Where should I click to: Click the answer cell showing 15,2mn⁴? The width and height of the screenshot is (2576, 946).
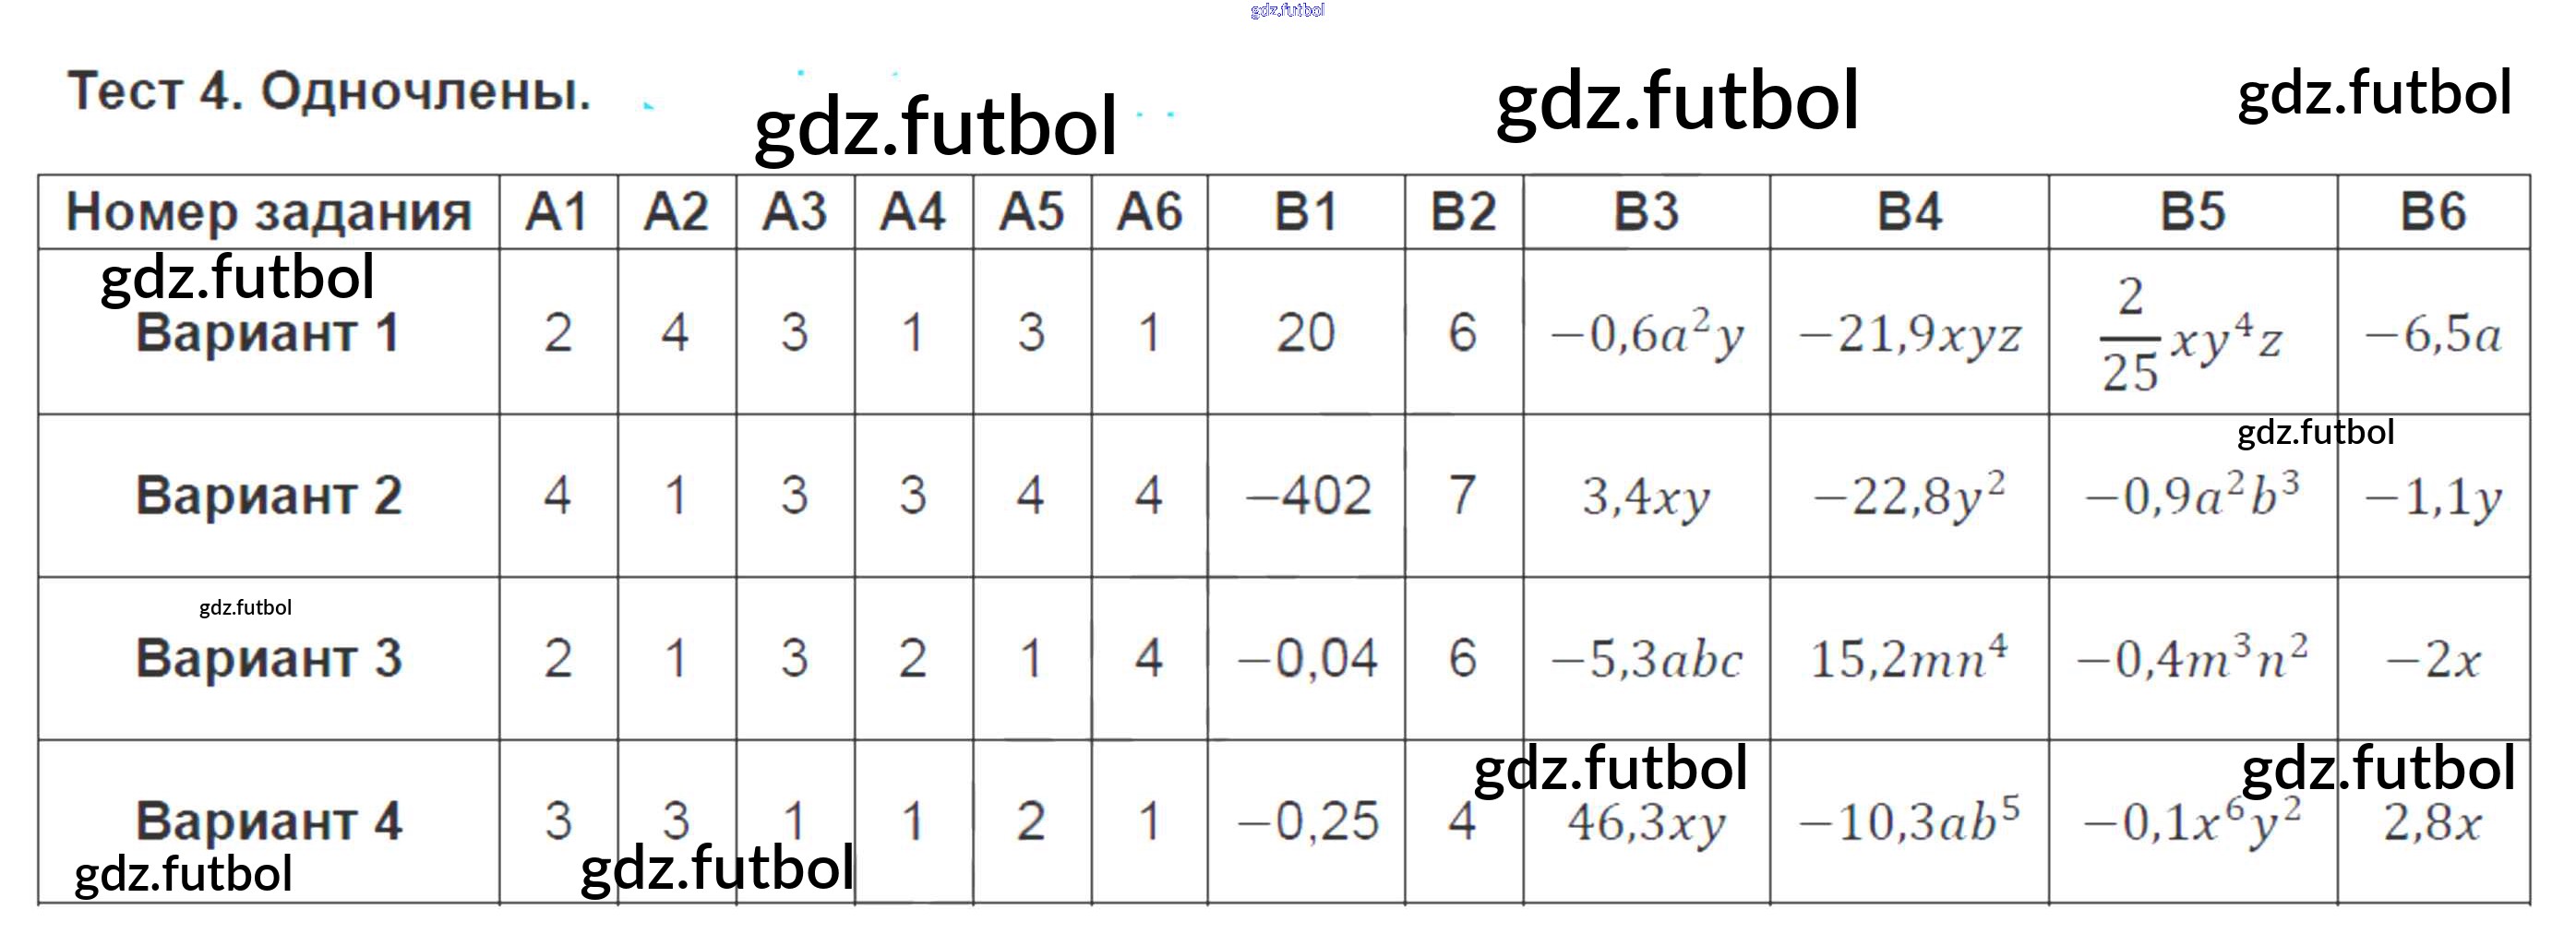click(1908, 658)
